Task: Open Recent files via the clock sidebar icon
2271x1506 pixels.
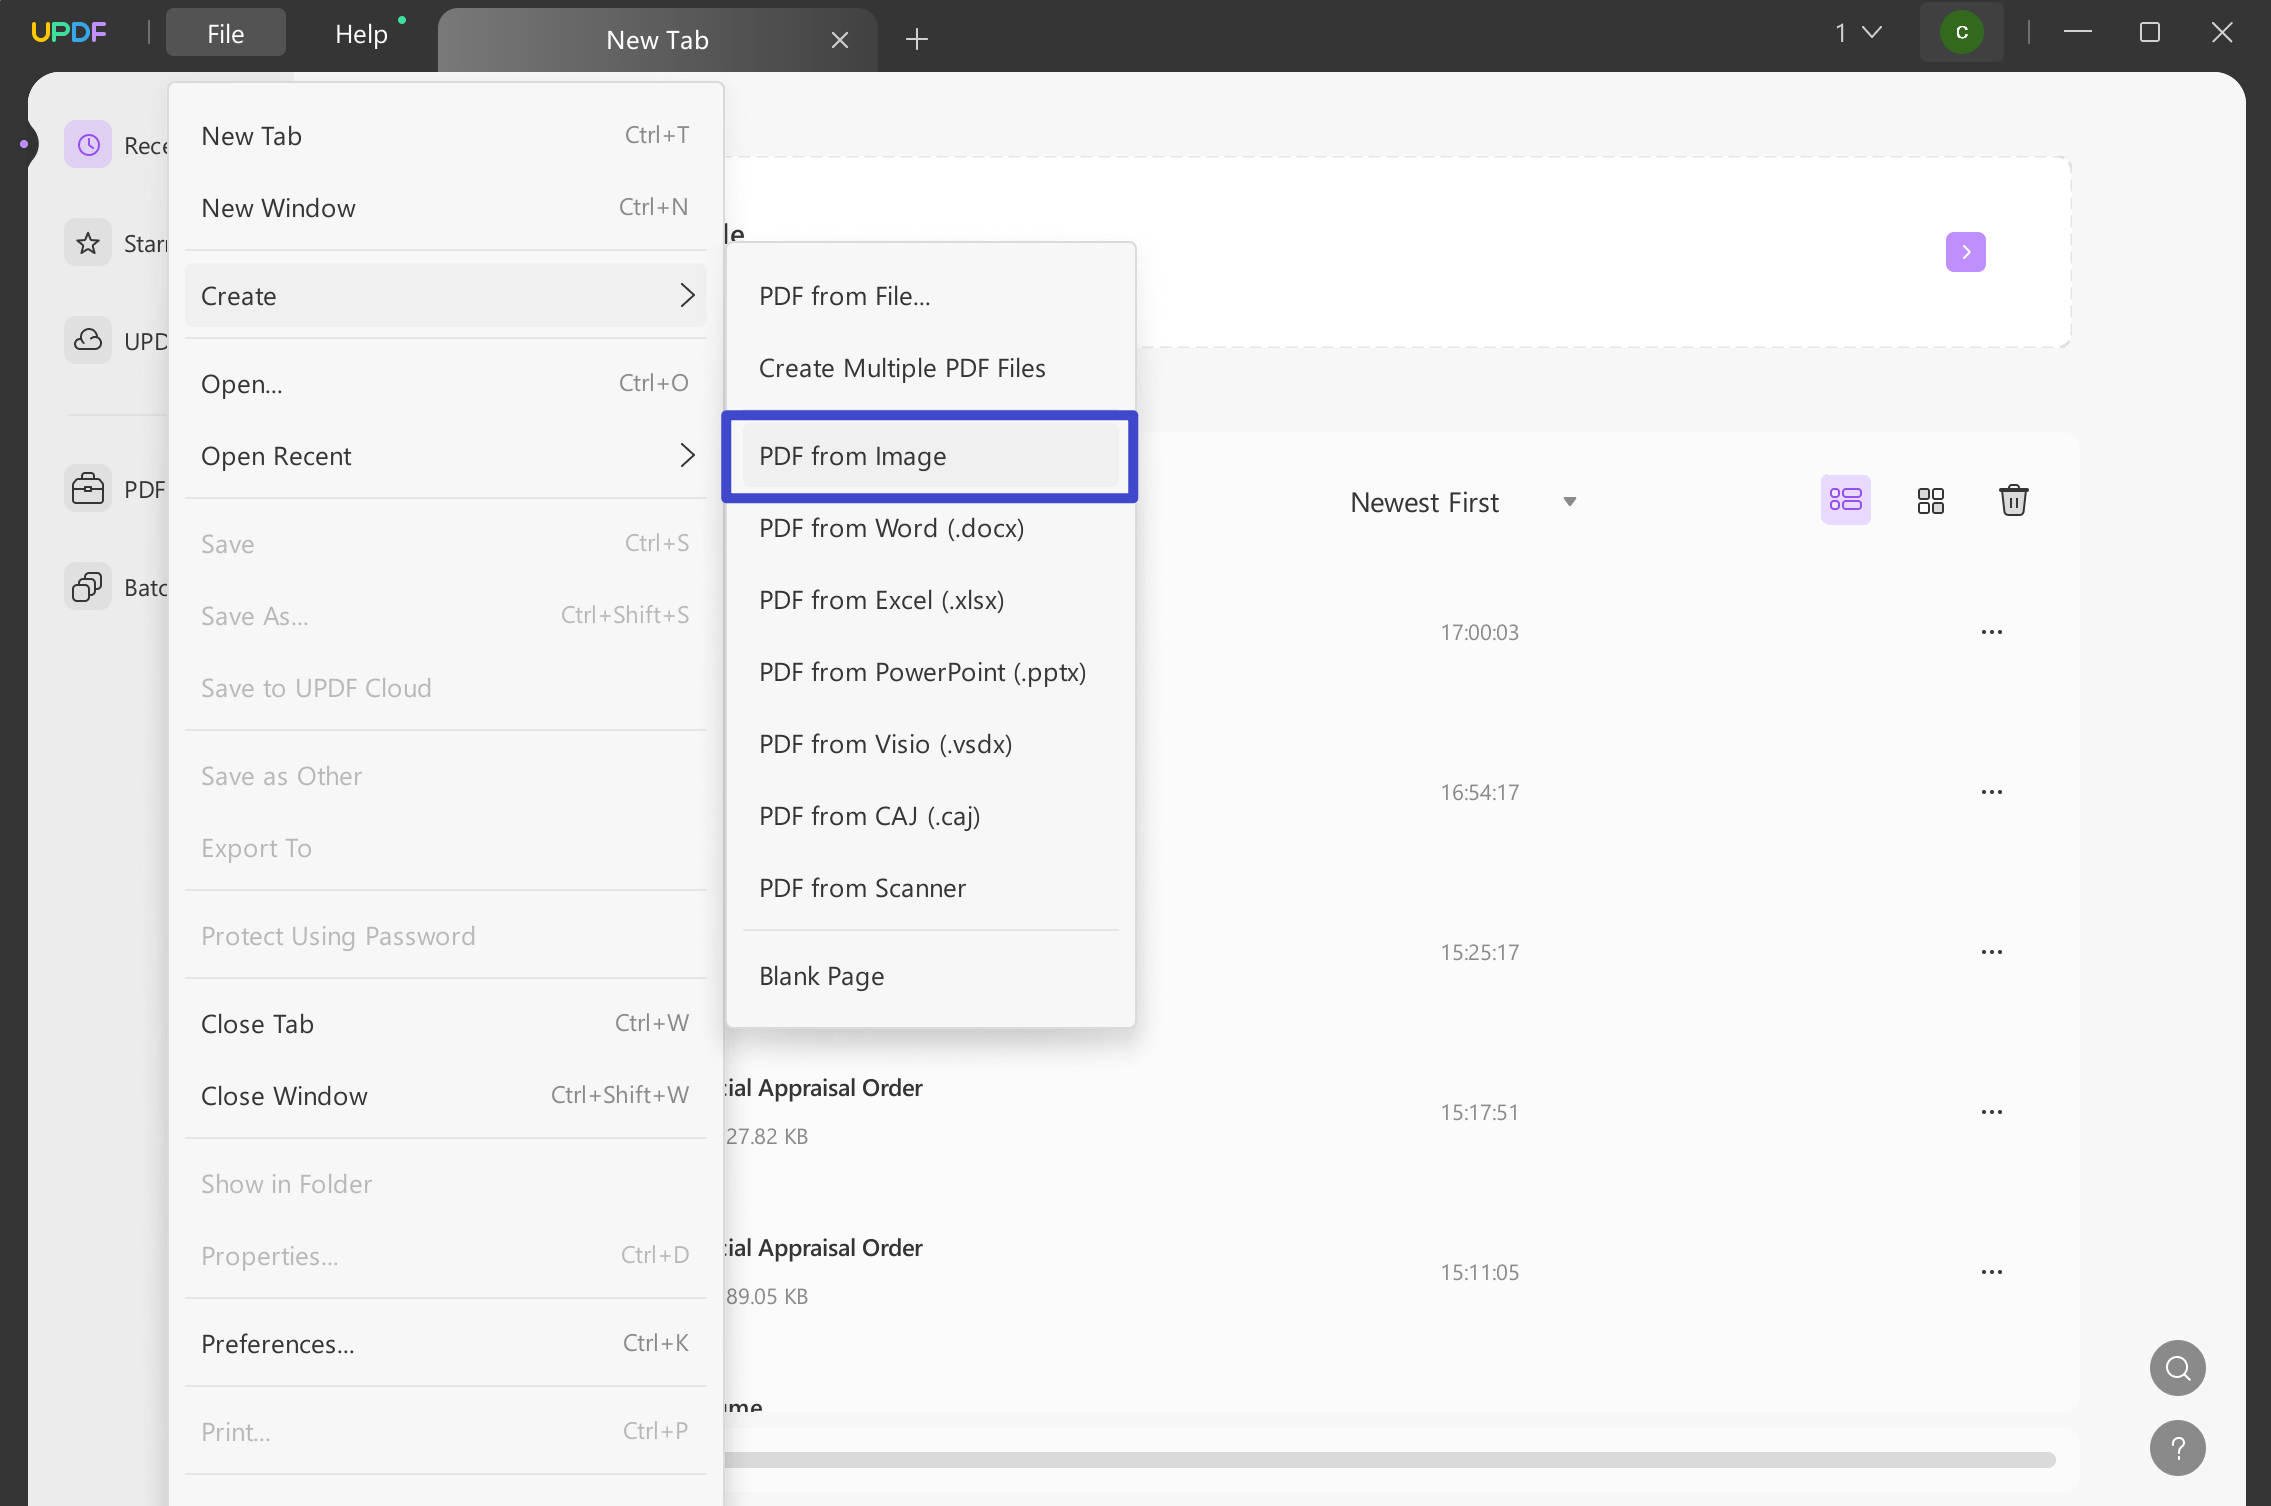Action: pos(88,144)
